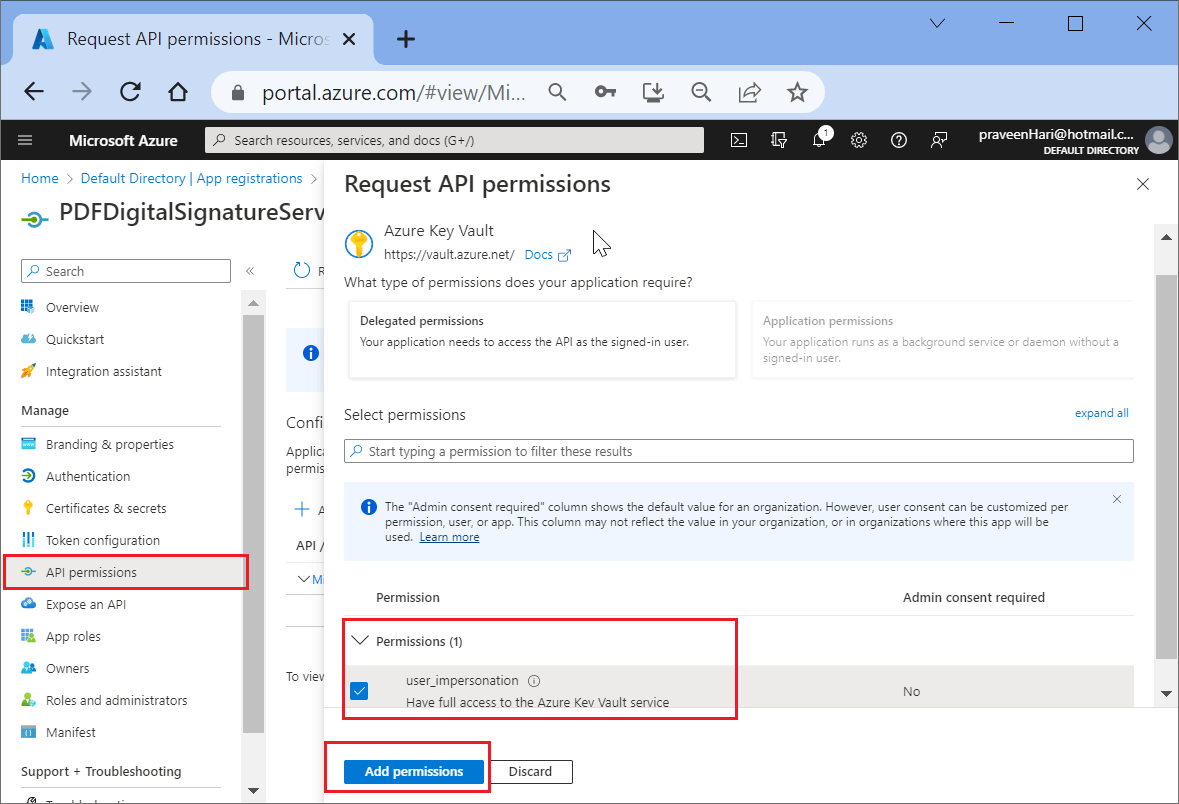Open the directories and subscriptions filter icon
The width and height of the screenshot is (1179, 804).
click(779, 140)
